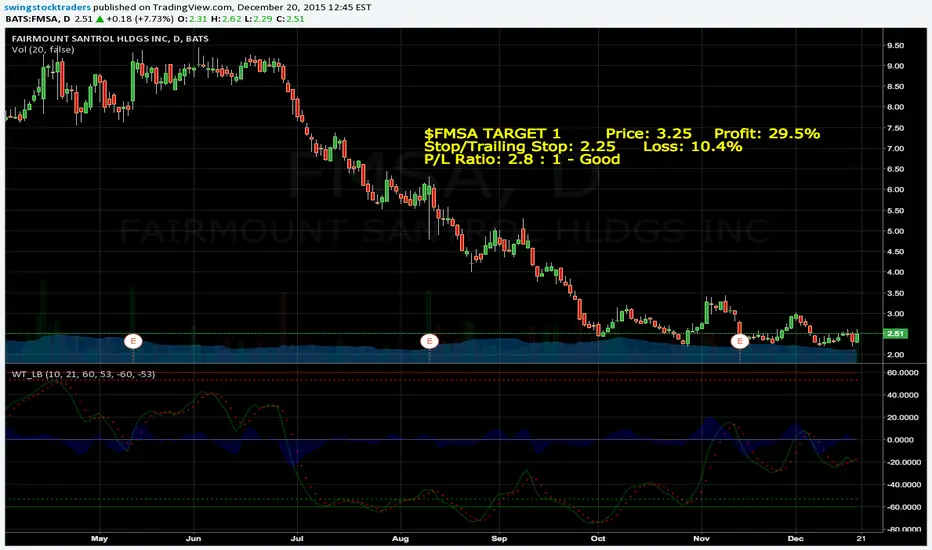Click the Aug label on time axis
Screen dimensions: 932x550
401,539
